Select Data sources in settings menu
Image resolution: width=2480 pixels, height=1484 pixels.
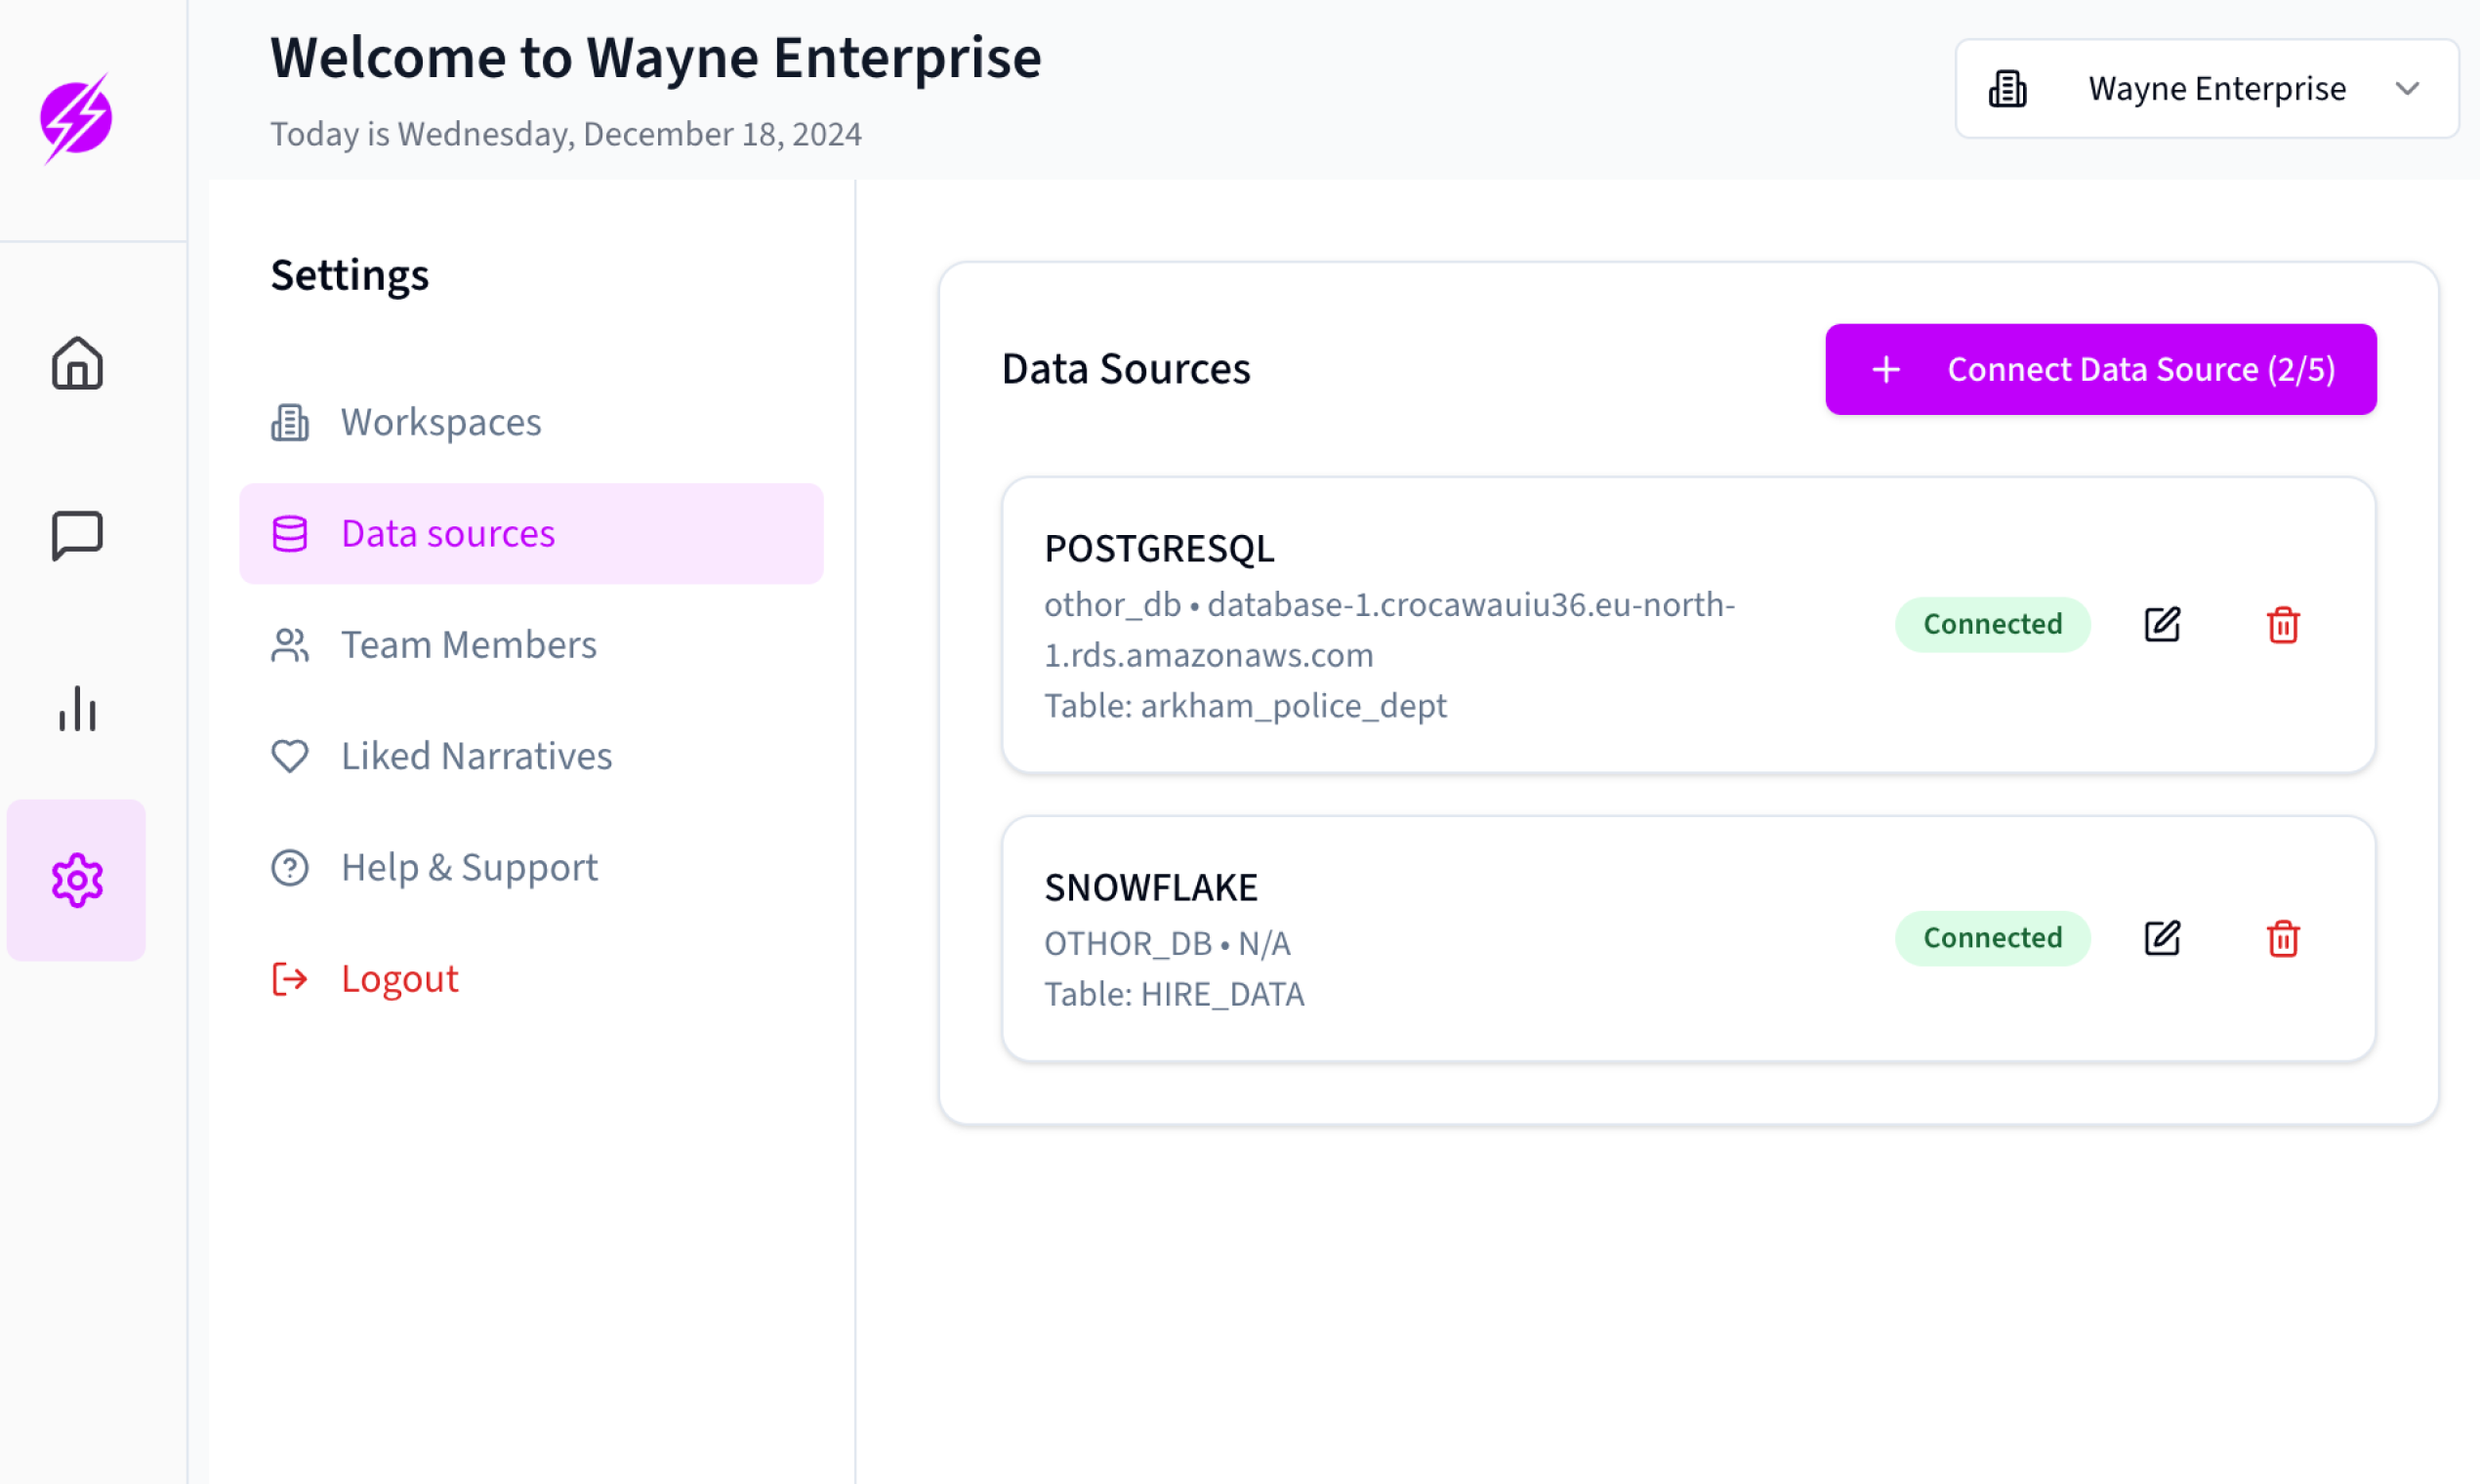[447, 534]
